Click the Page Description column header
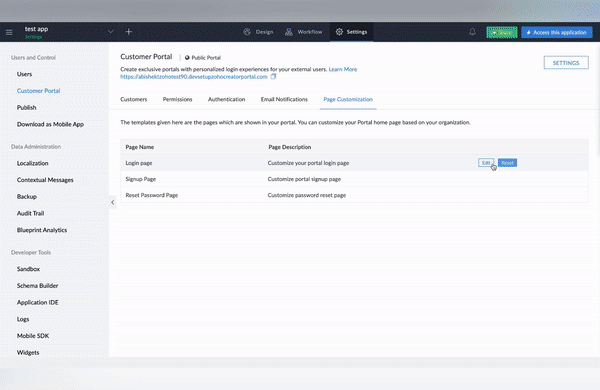The height and width of the screenshot is (390, 600). coord(290,147)
